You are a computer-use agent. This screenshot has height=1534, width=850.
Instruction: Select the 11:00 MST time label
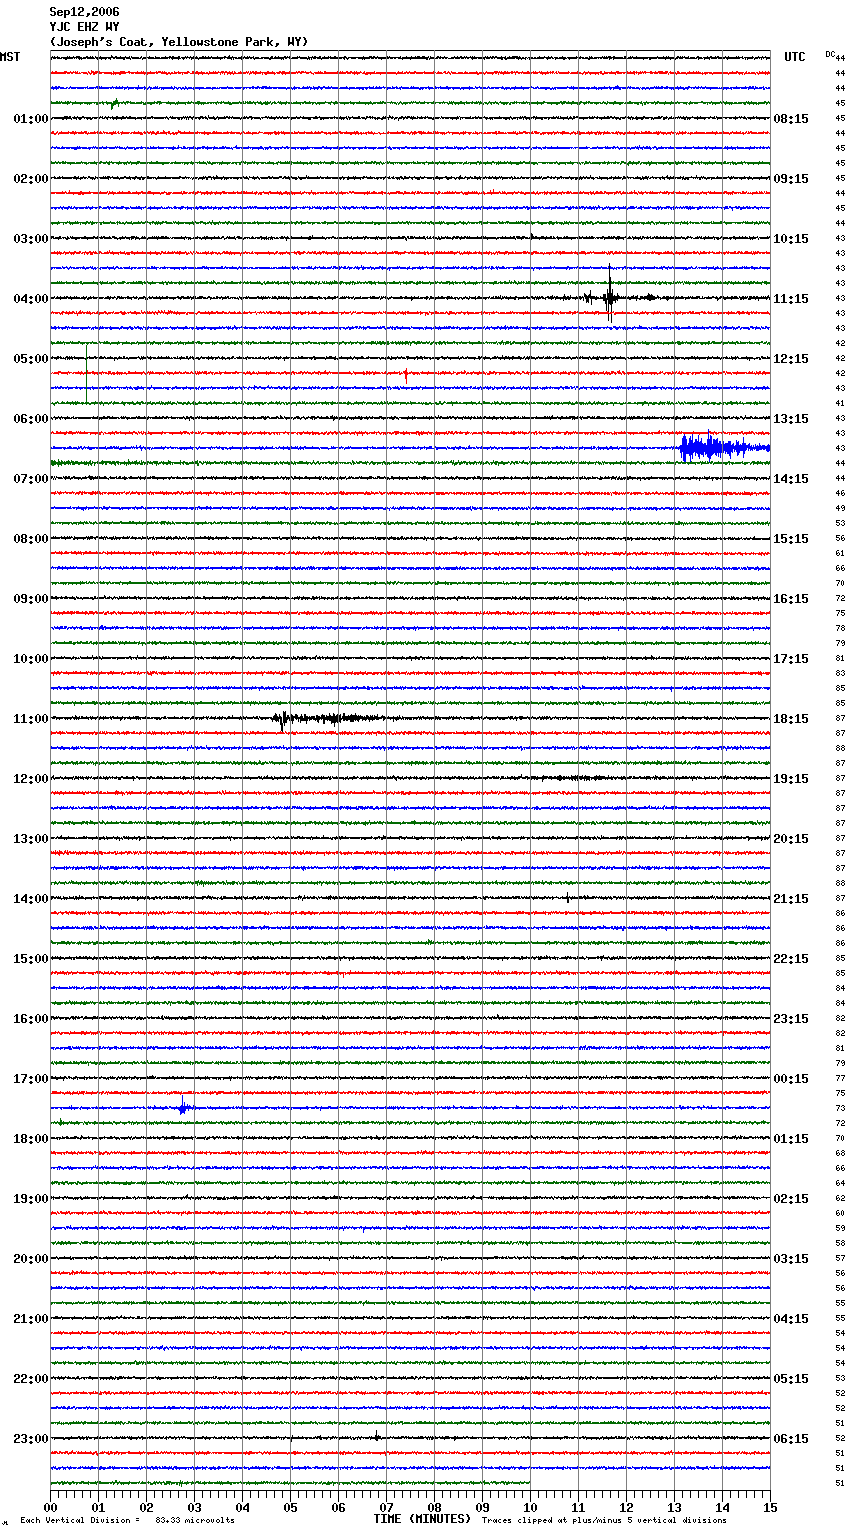[30, 719]
